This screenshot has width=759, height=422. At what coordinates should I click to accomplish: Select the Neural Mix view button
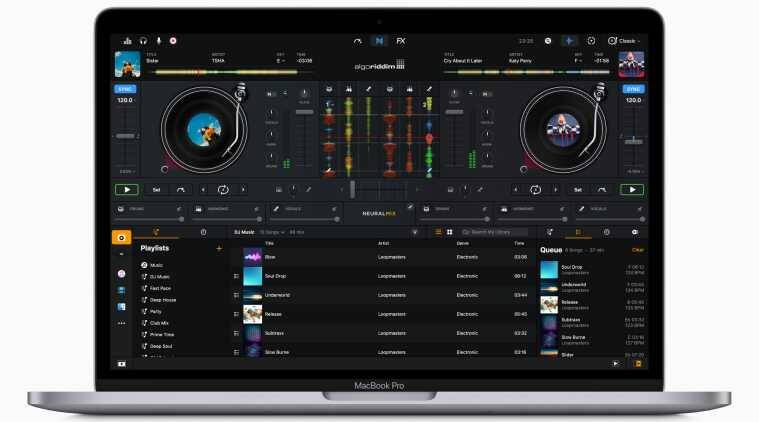[x=379, y=41]
